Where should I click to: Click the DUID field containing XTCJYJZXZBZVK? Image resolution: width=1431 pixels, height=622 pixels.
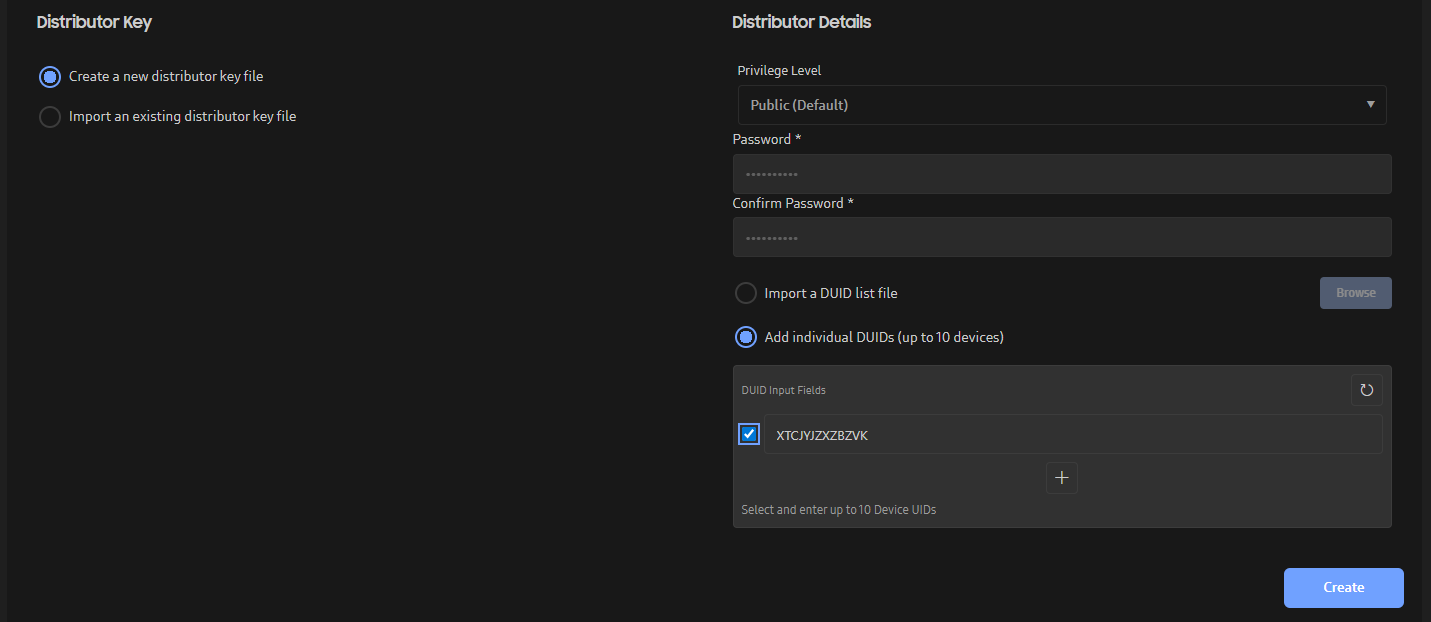(x=1072, y=435)
